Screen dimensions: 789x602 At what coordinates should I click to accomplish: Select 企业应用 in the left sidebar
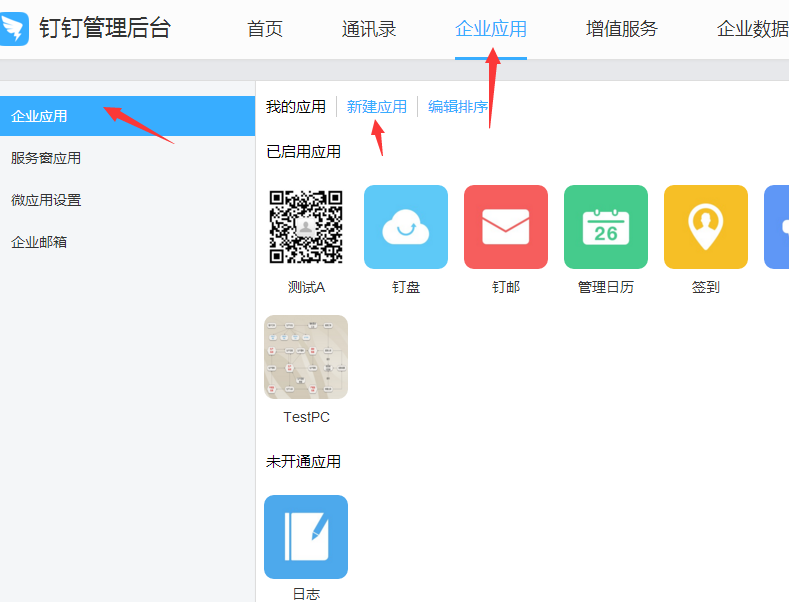click(40, 116)
